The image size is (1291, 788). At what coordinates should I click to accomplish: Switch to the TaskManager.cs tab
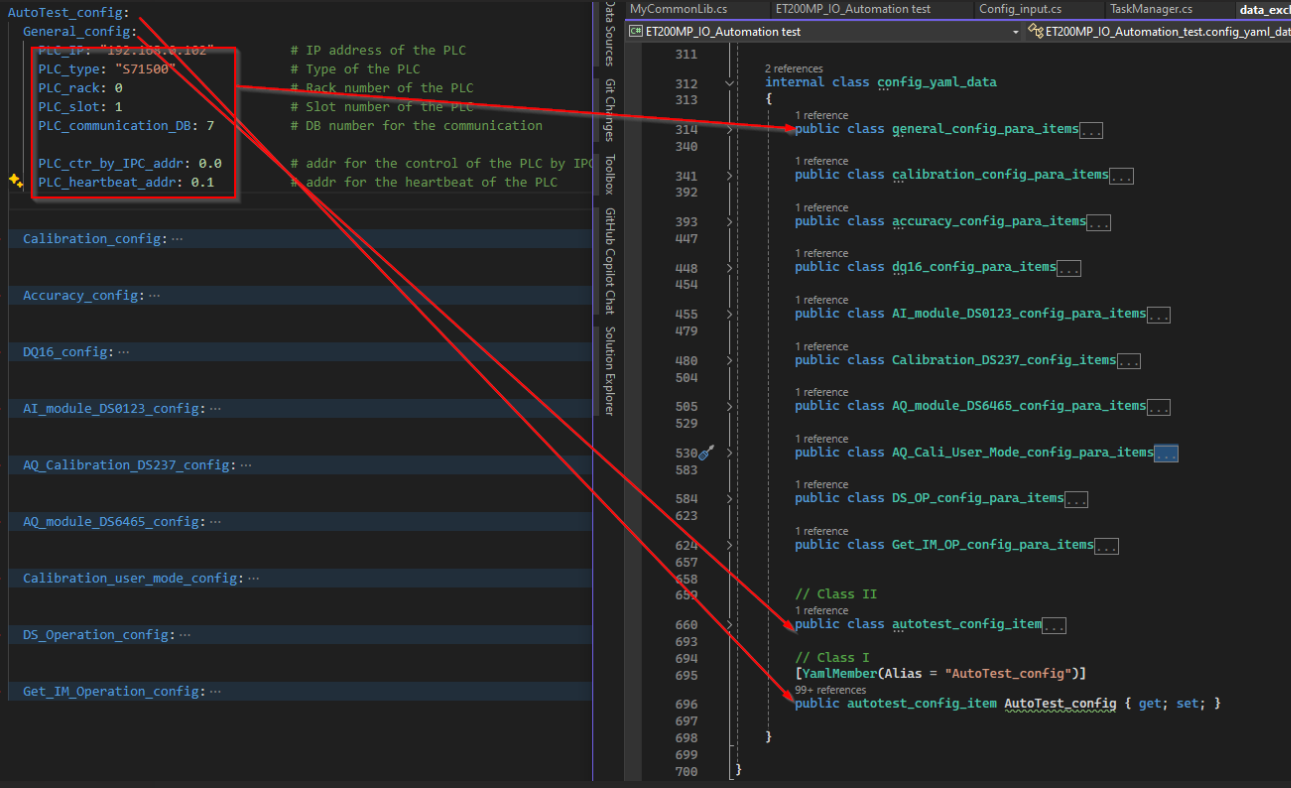pyautogui.click(x=1151, y=9)
